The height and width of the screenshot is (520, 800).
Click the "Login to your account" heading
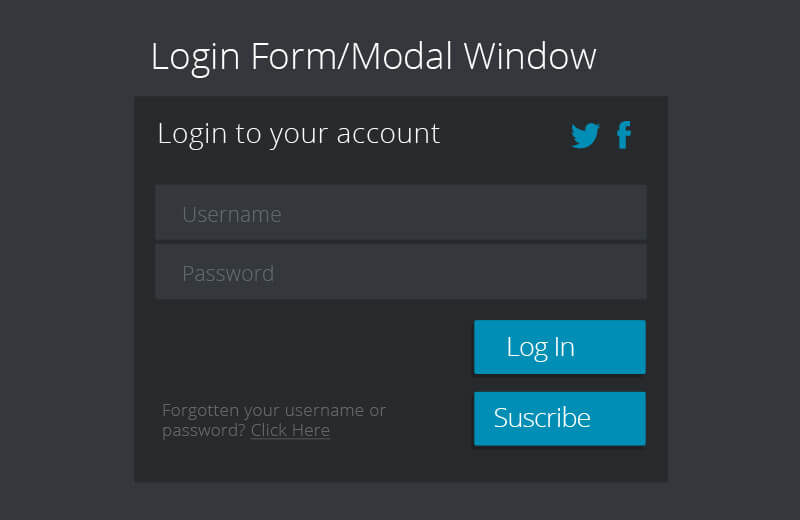[298, 133]
